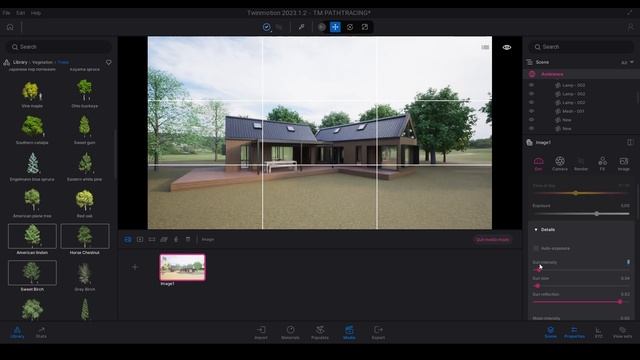Viewport: 640px width, 360px height.
Task: Open the Image settings tab
Action: click(x=623, y=164)
